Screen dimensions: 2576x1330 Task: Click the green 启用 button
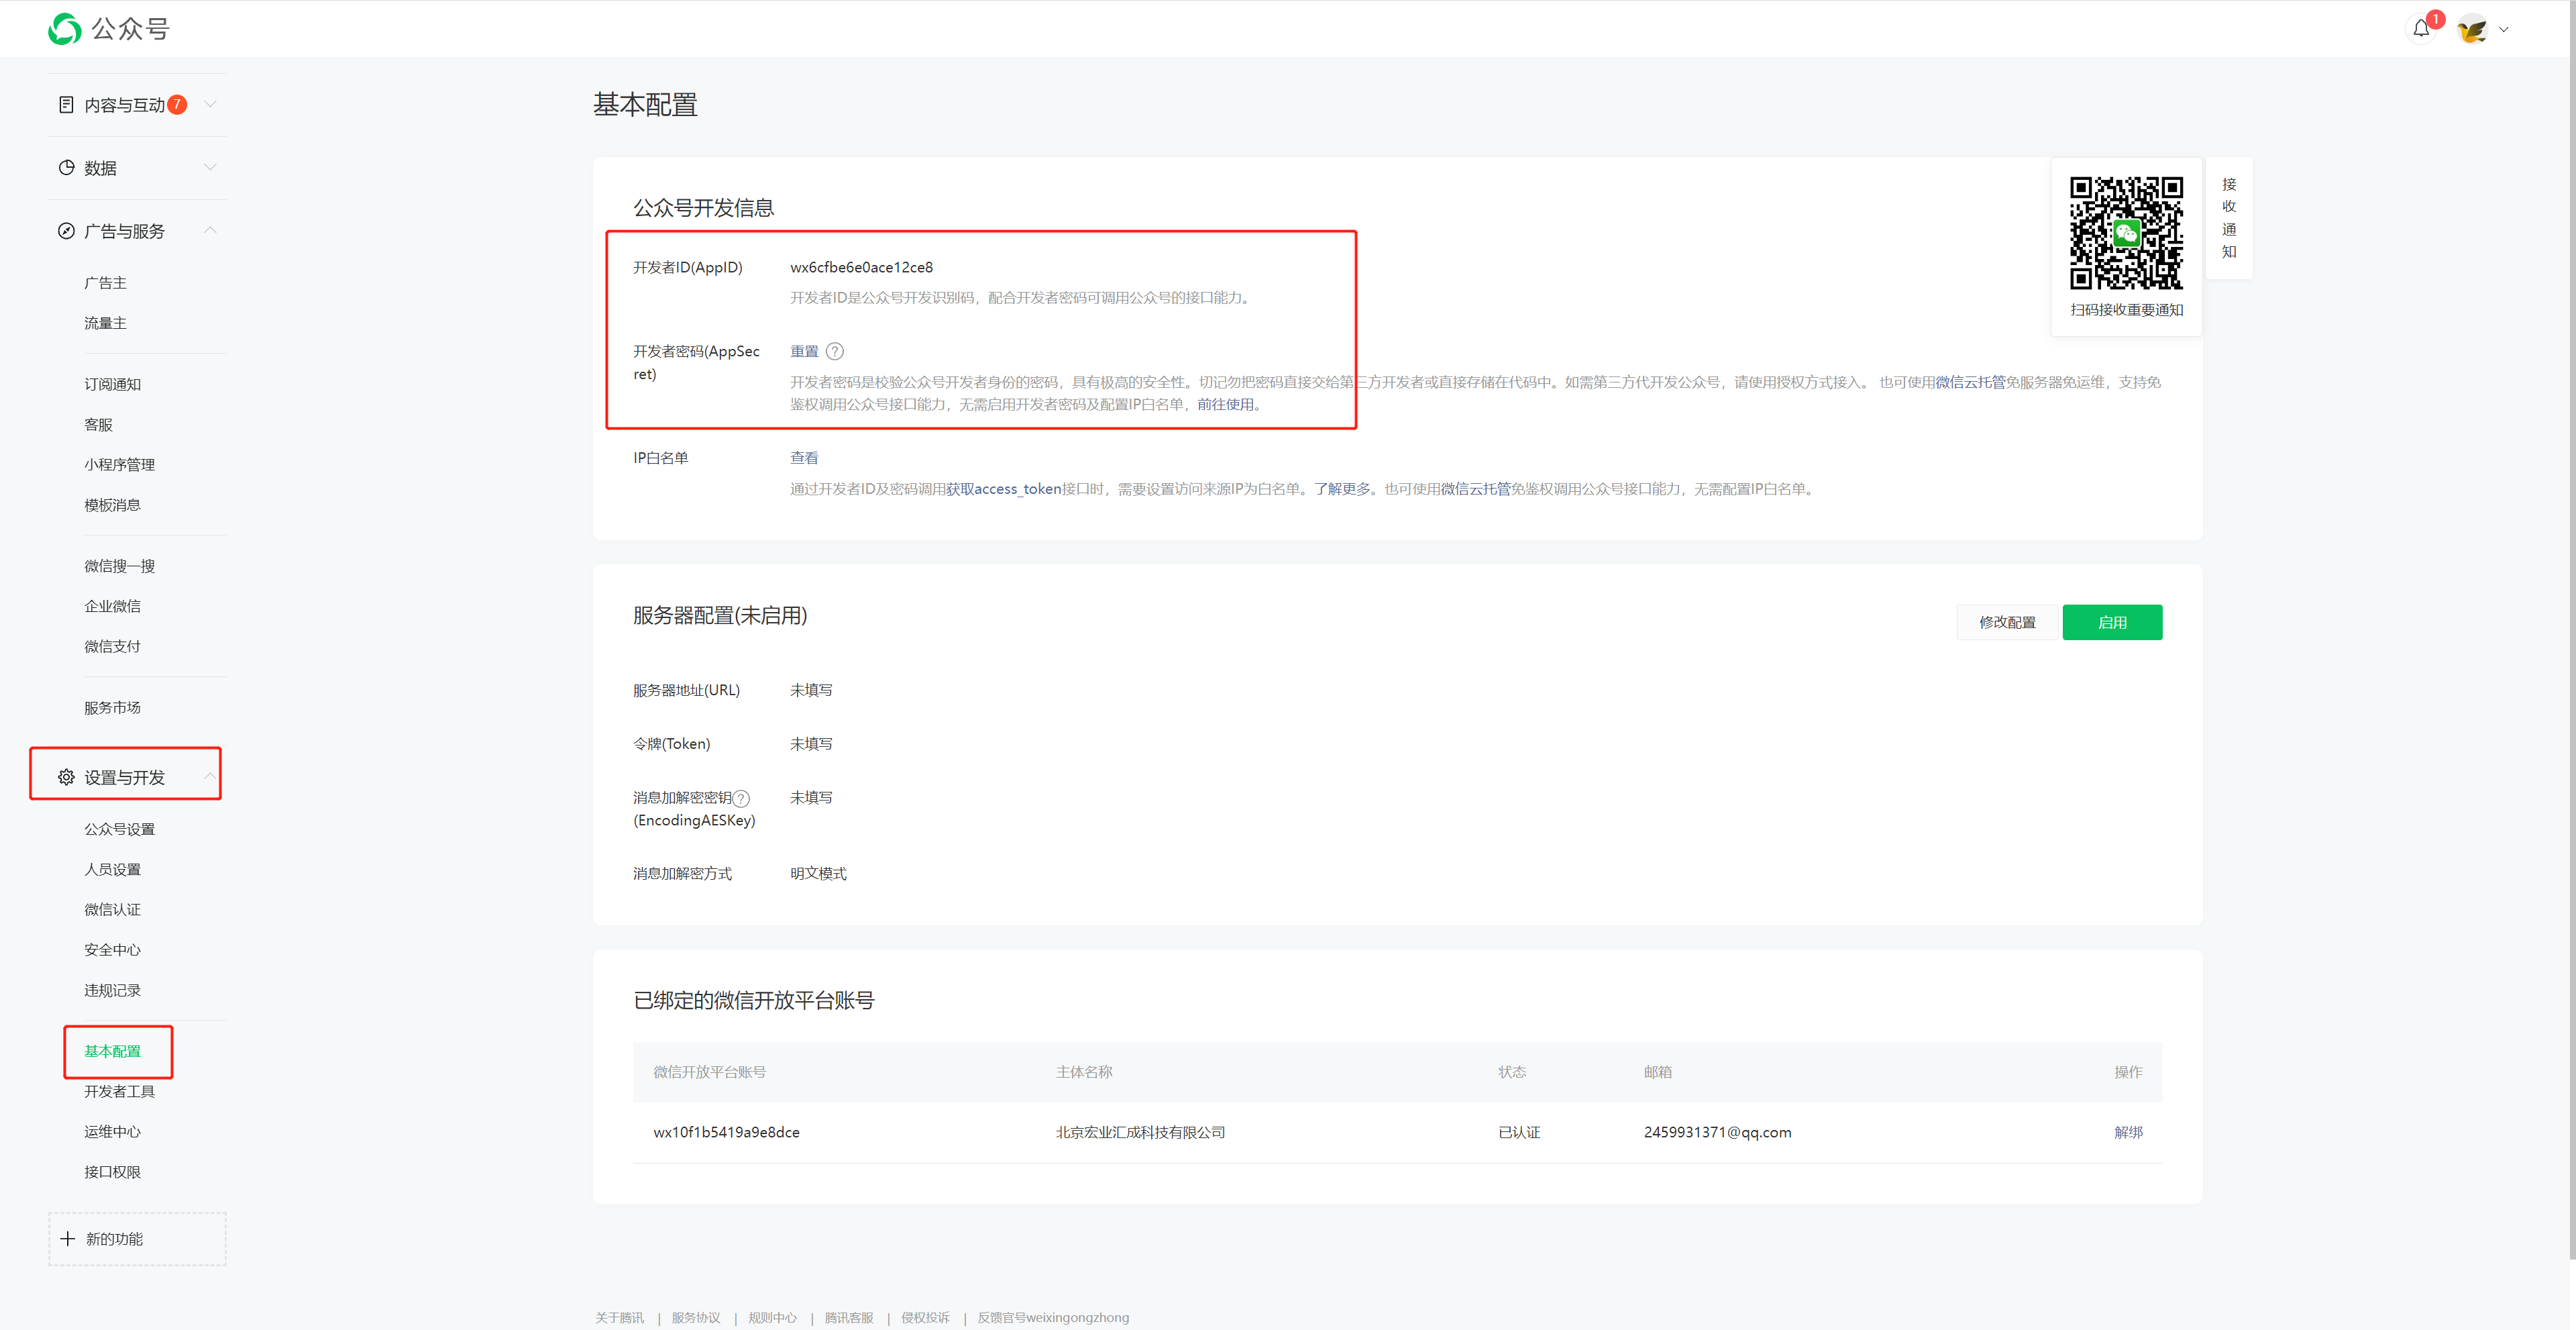[x=2112, y=622]
